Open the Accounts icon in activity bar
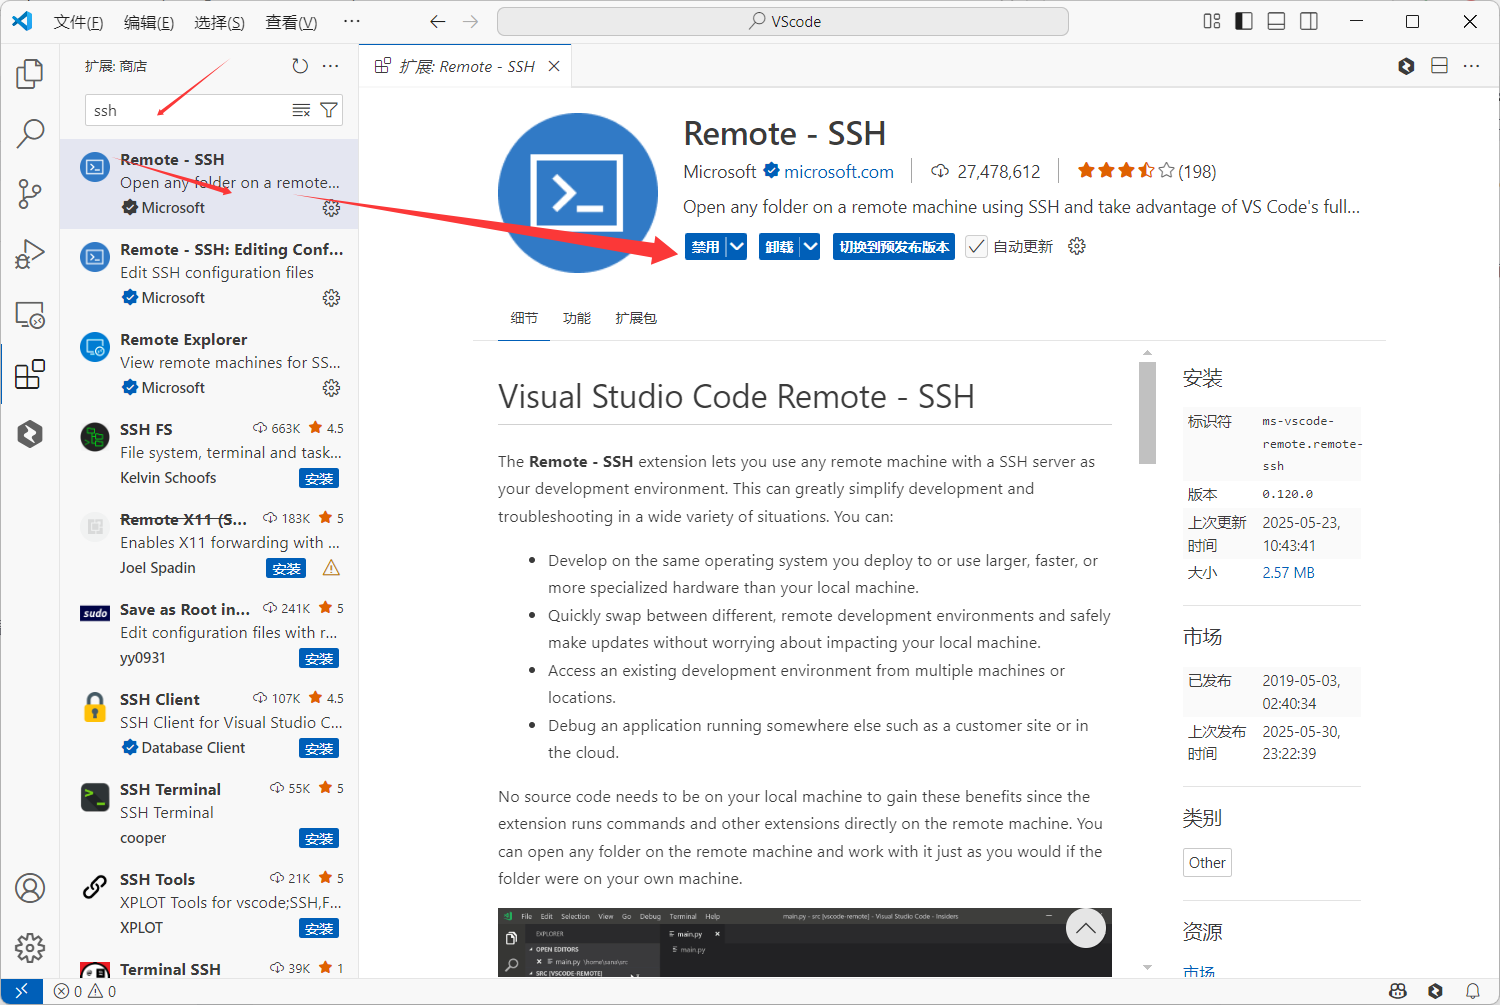This screenshot has height=1005, width=1500. [x=30, y=888]
